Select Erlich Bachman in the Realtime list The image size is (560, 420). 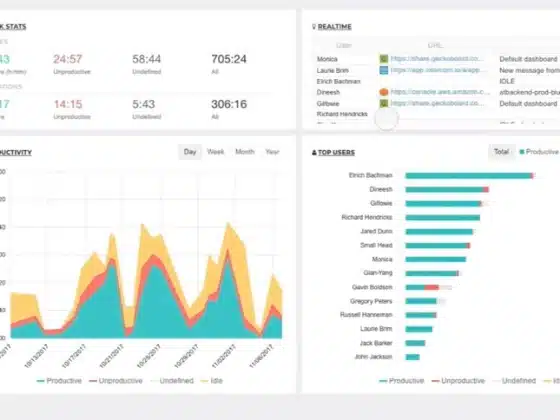[x=339, y=81]
